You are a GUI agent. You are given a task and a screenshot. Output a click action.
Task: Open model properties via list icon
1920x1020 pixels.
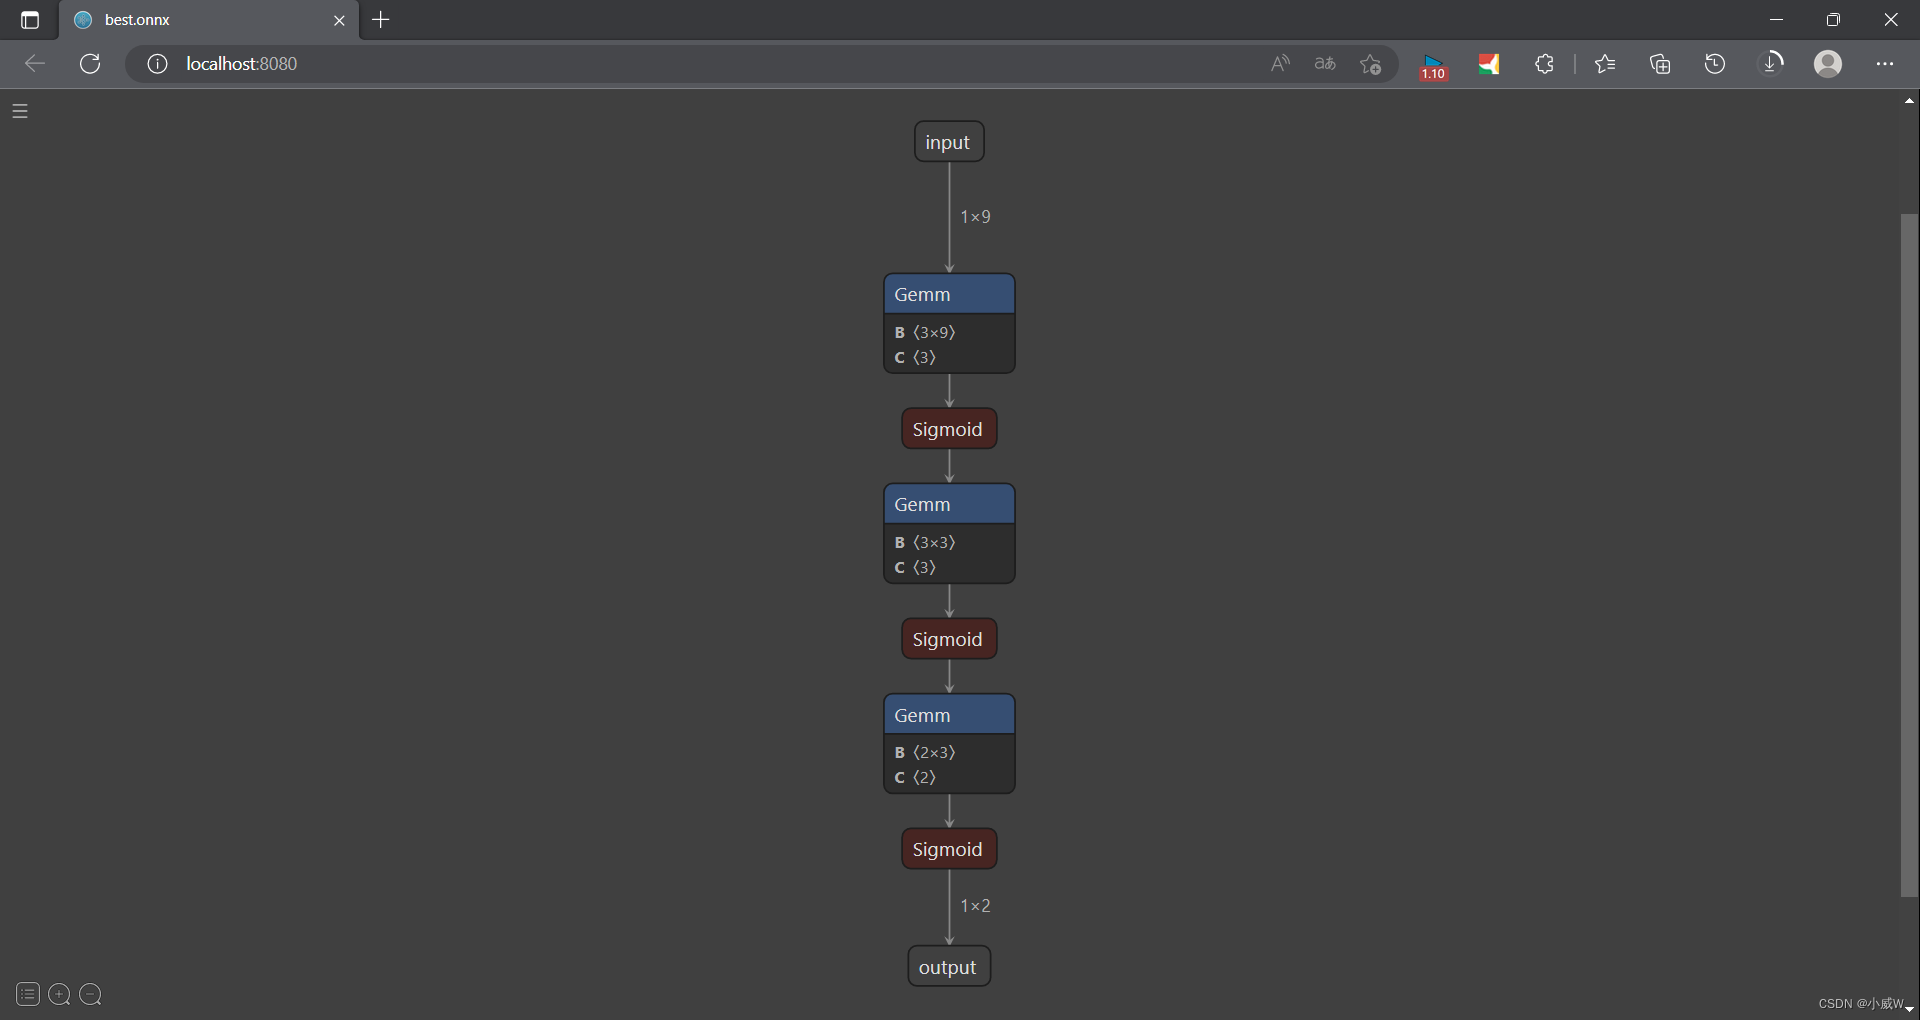click(x=26, y=994)
